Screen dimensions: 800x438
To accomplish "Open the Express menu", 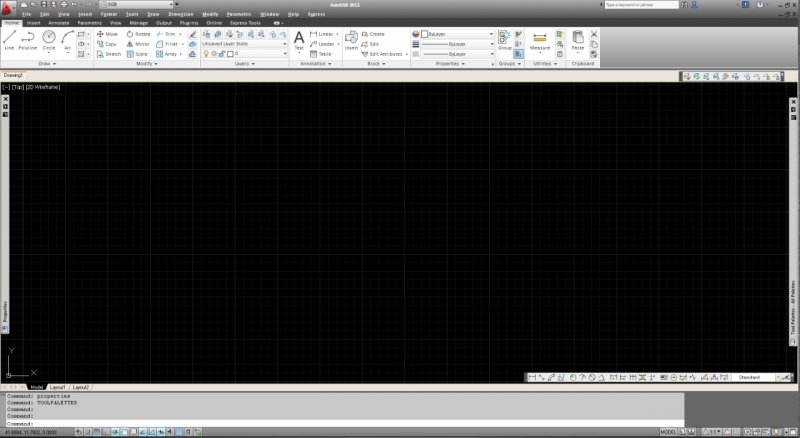I will [x=316, y=14].
